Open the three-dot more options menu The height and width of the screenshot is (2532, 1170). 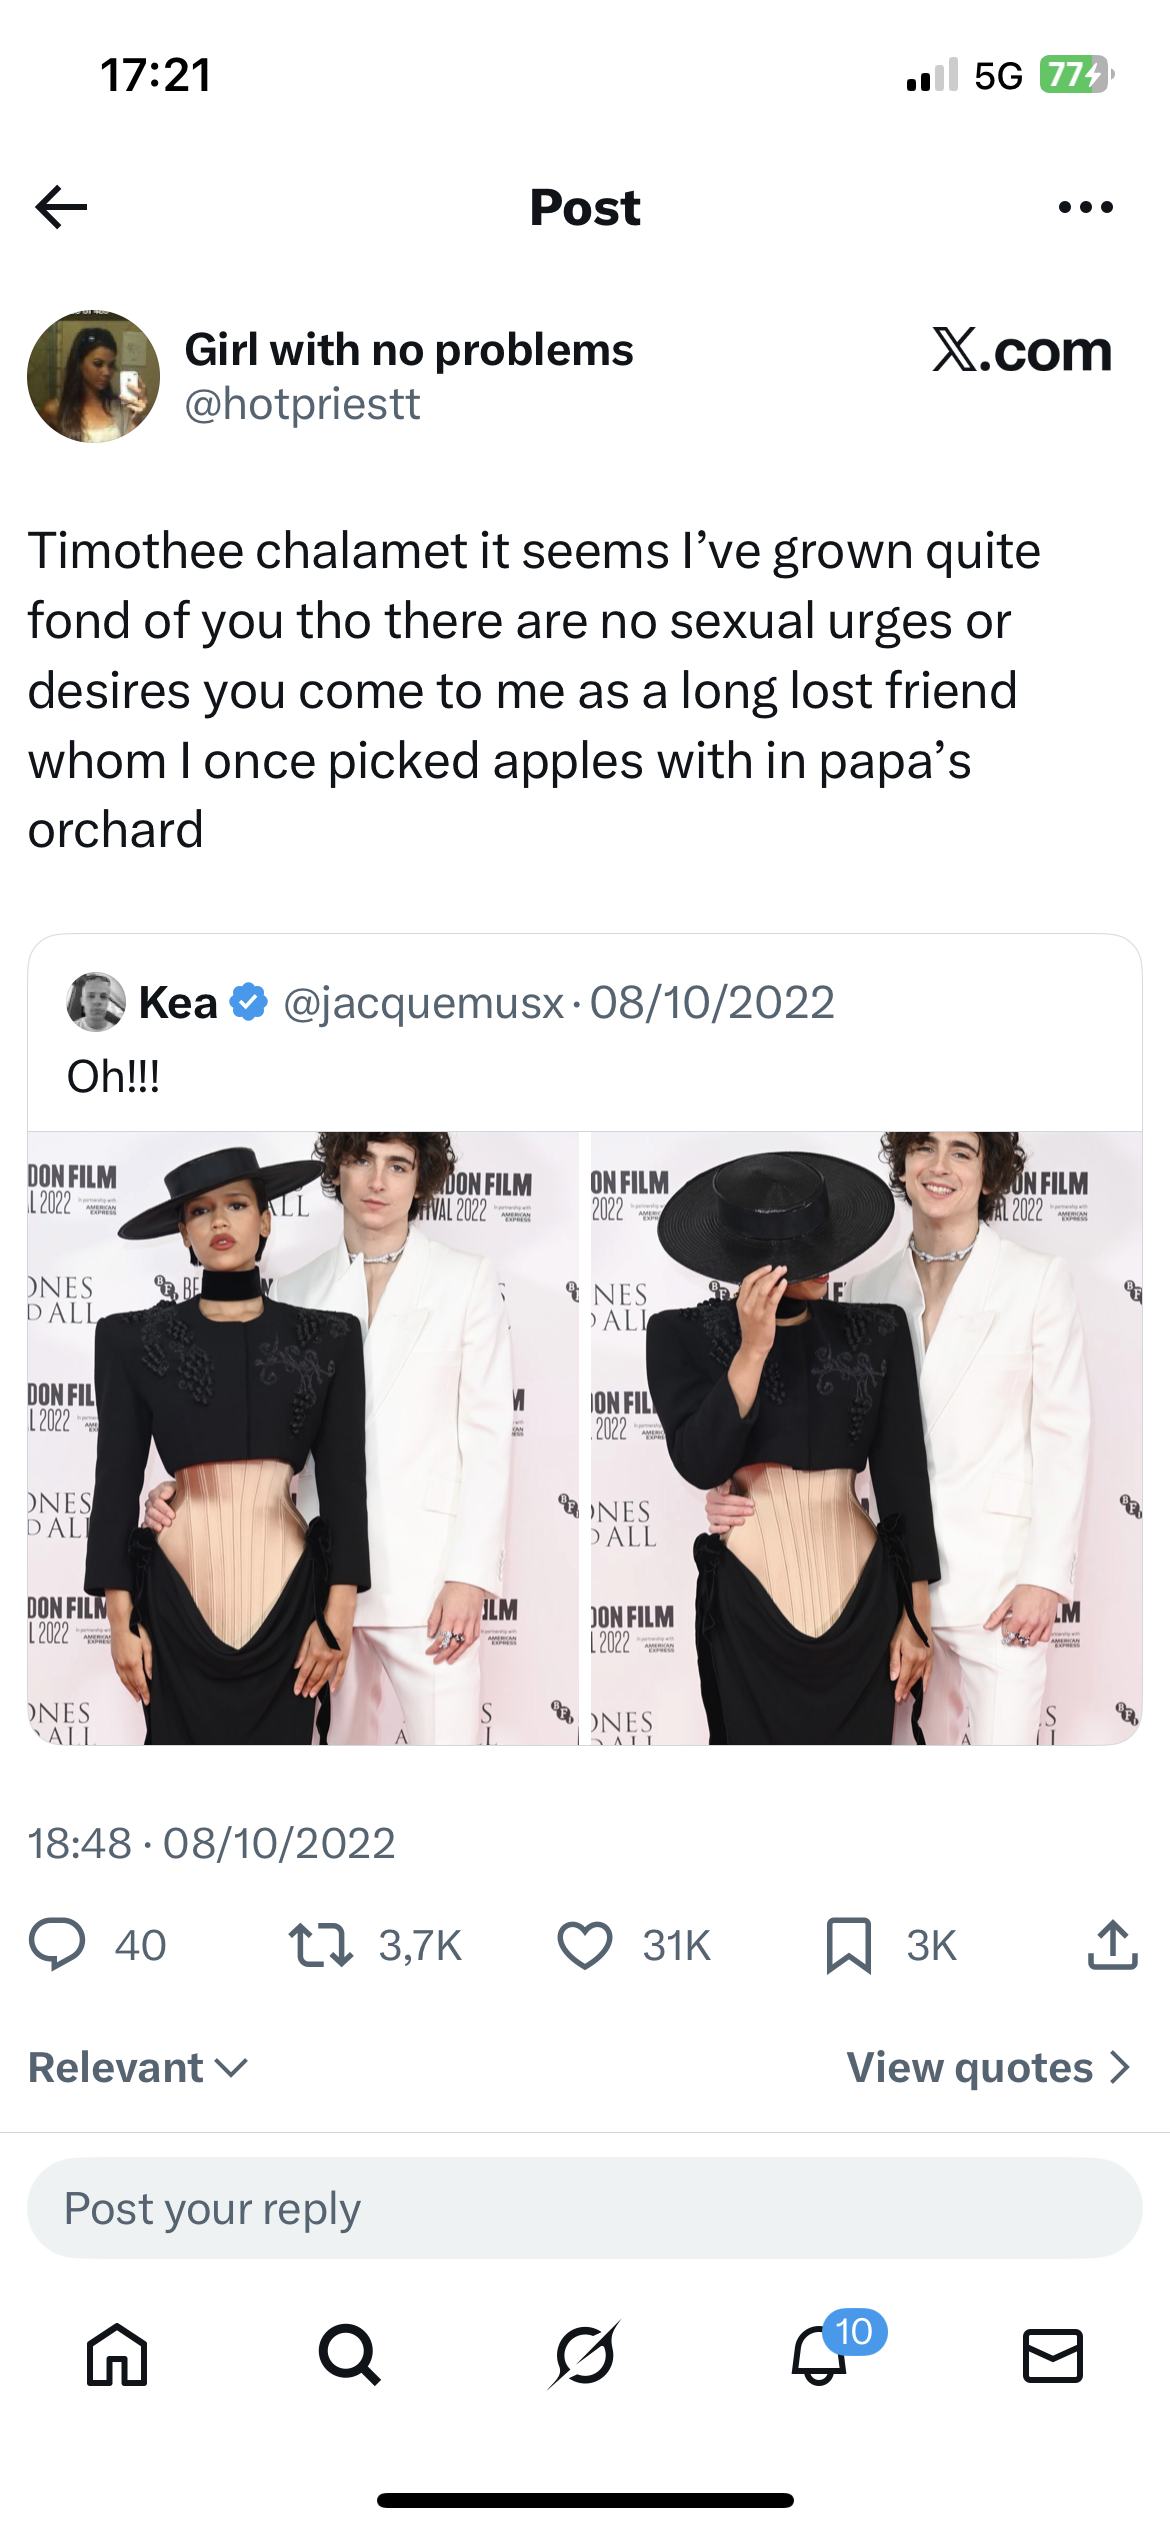(x=1085, y=207)
